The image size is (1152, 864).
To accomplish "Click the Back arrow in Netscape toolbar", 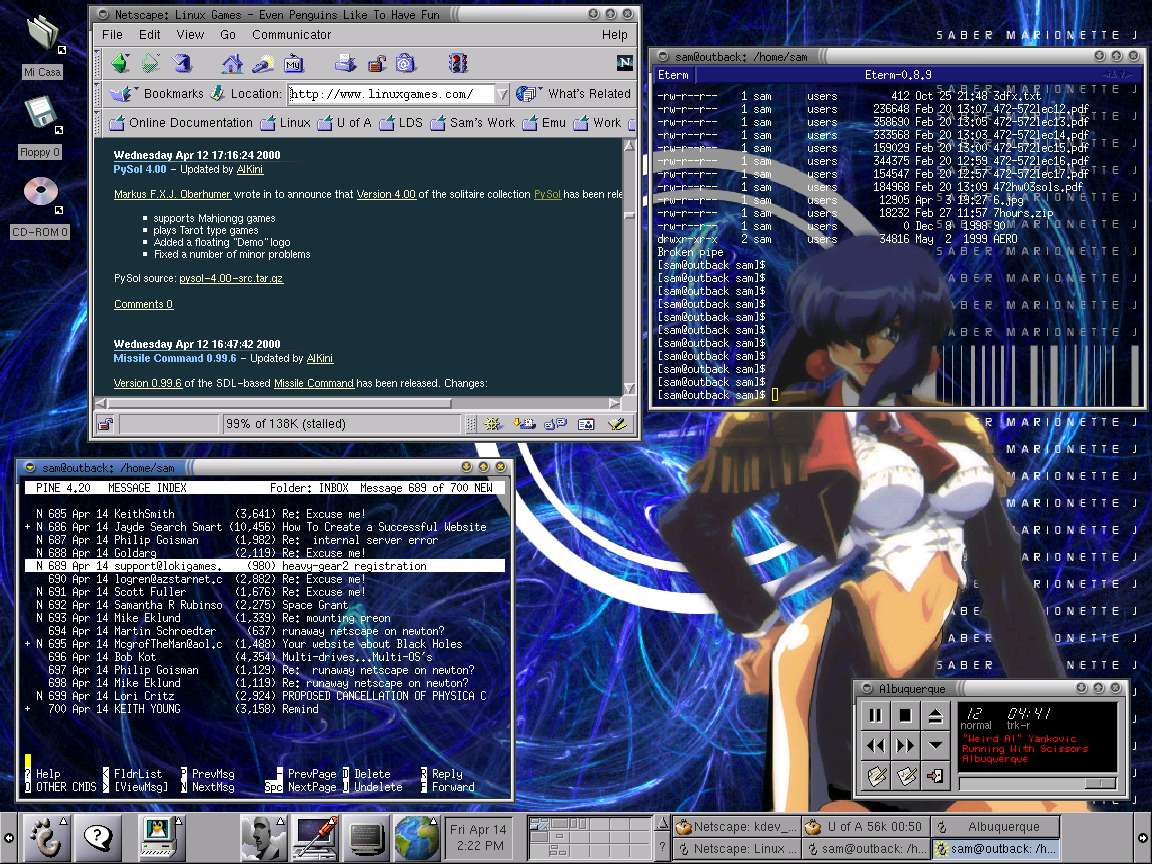I will [120, 64].
